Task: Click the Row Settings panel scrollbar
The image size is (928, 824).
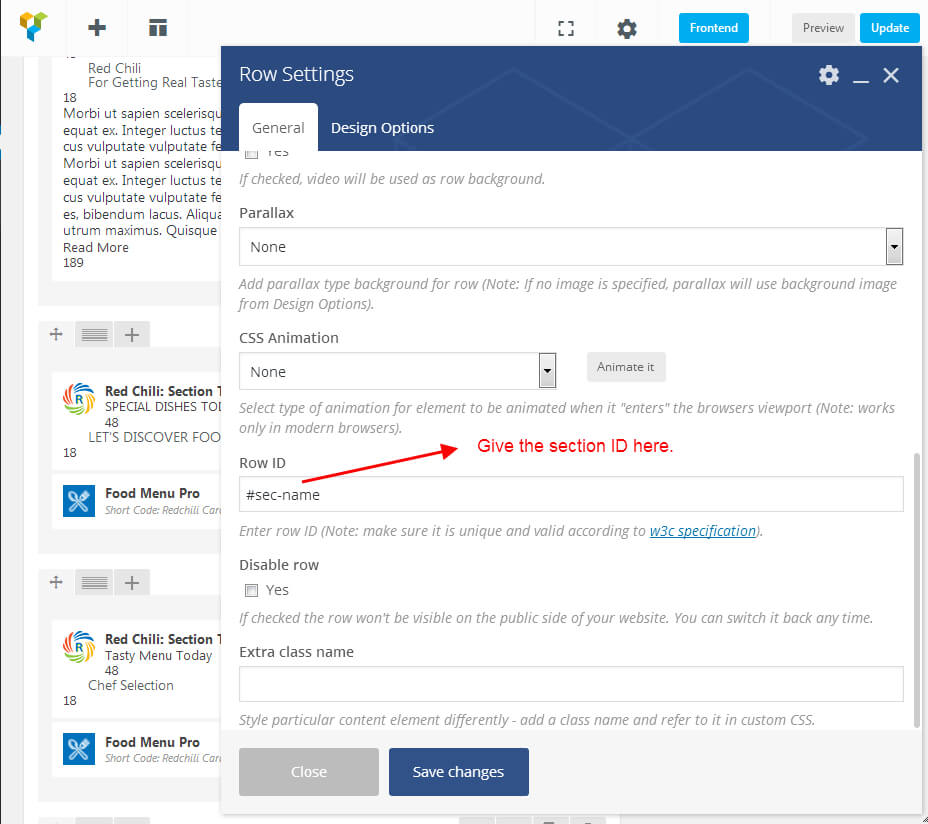Action: [917, 591]
